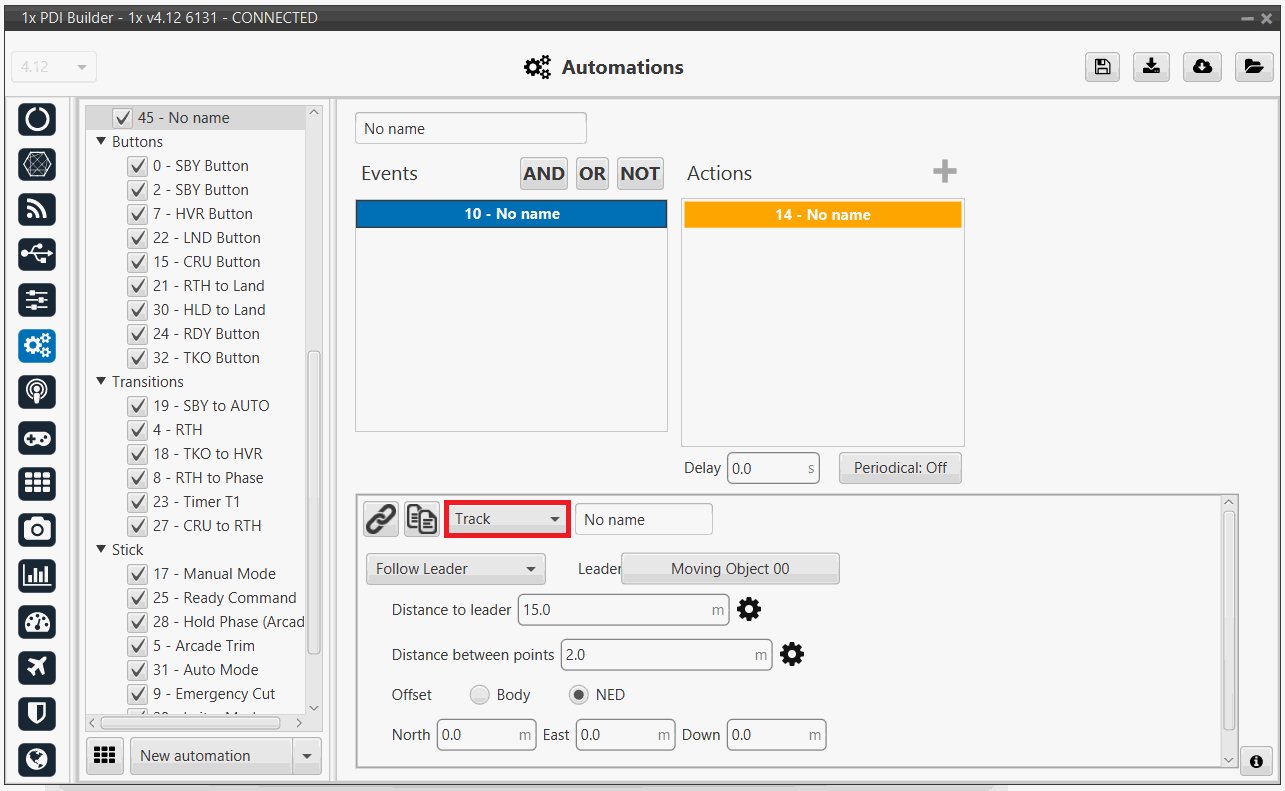
Task: Click the save icon in top toolbar
Action: pos(1101,67)
